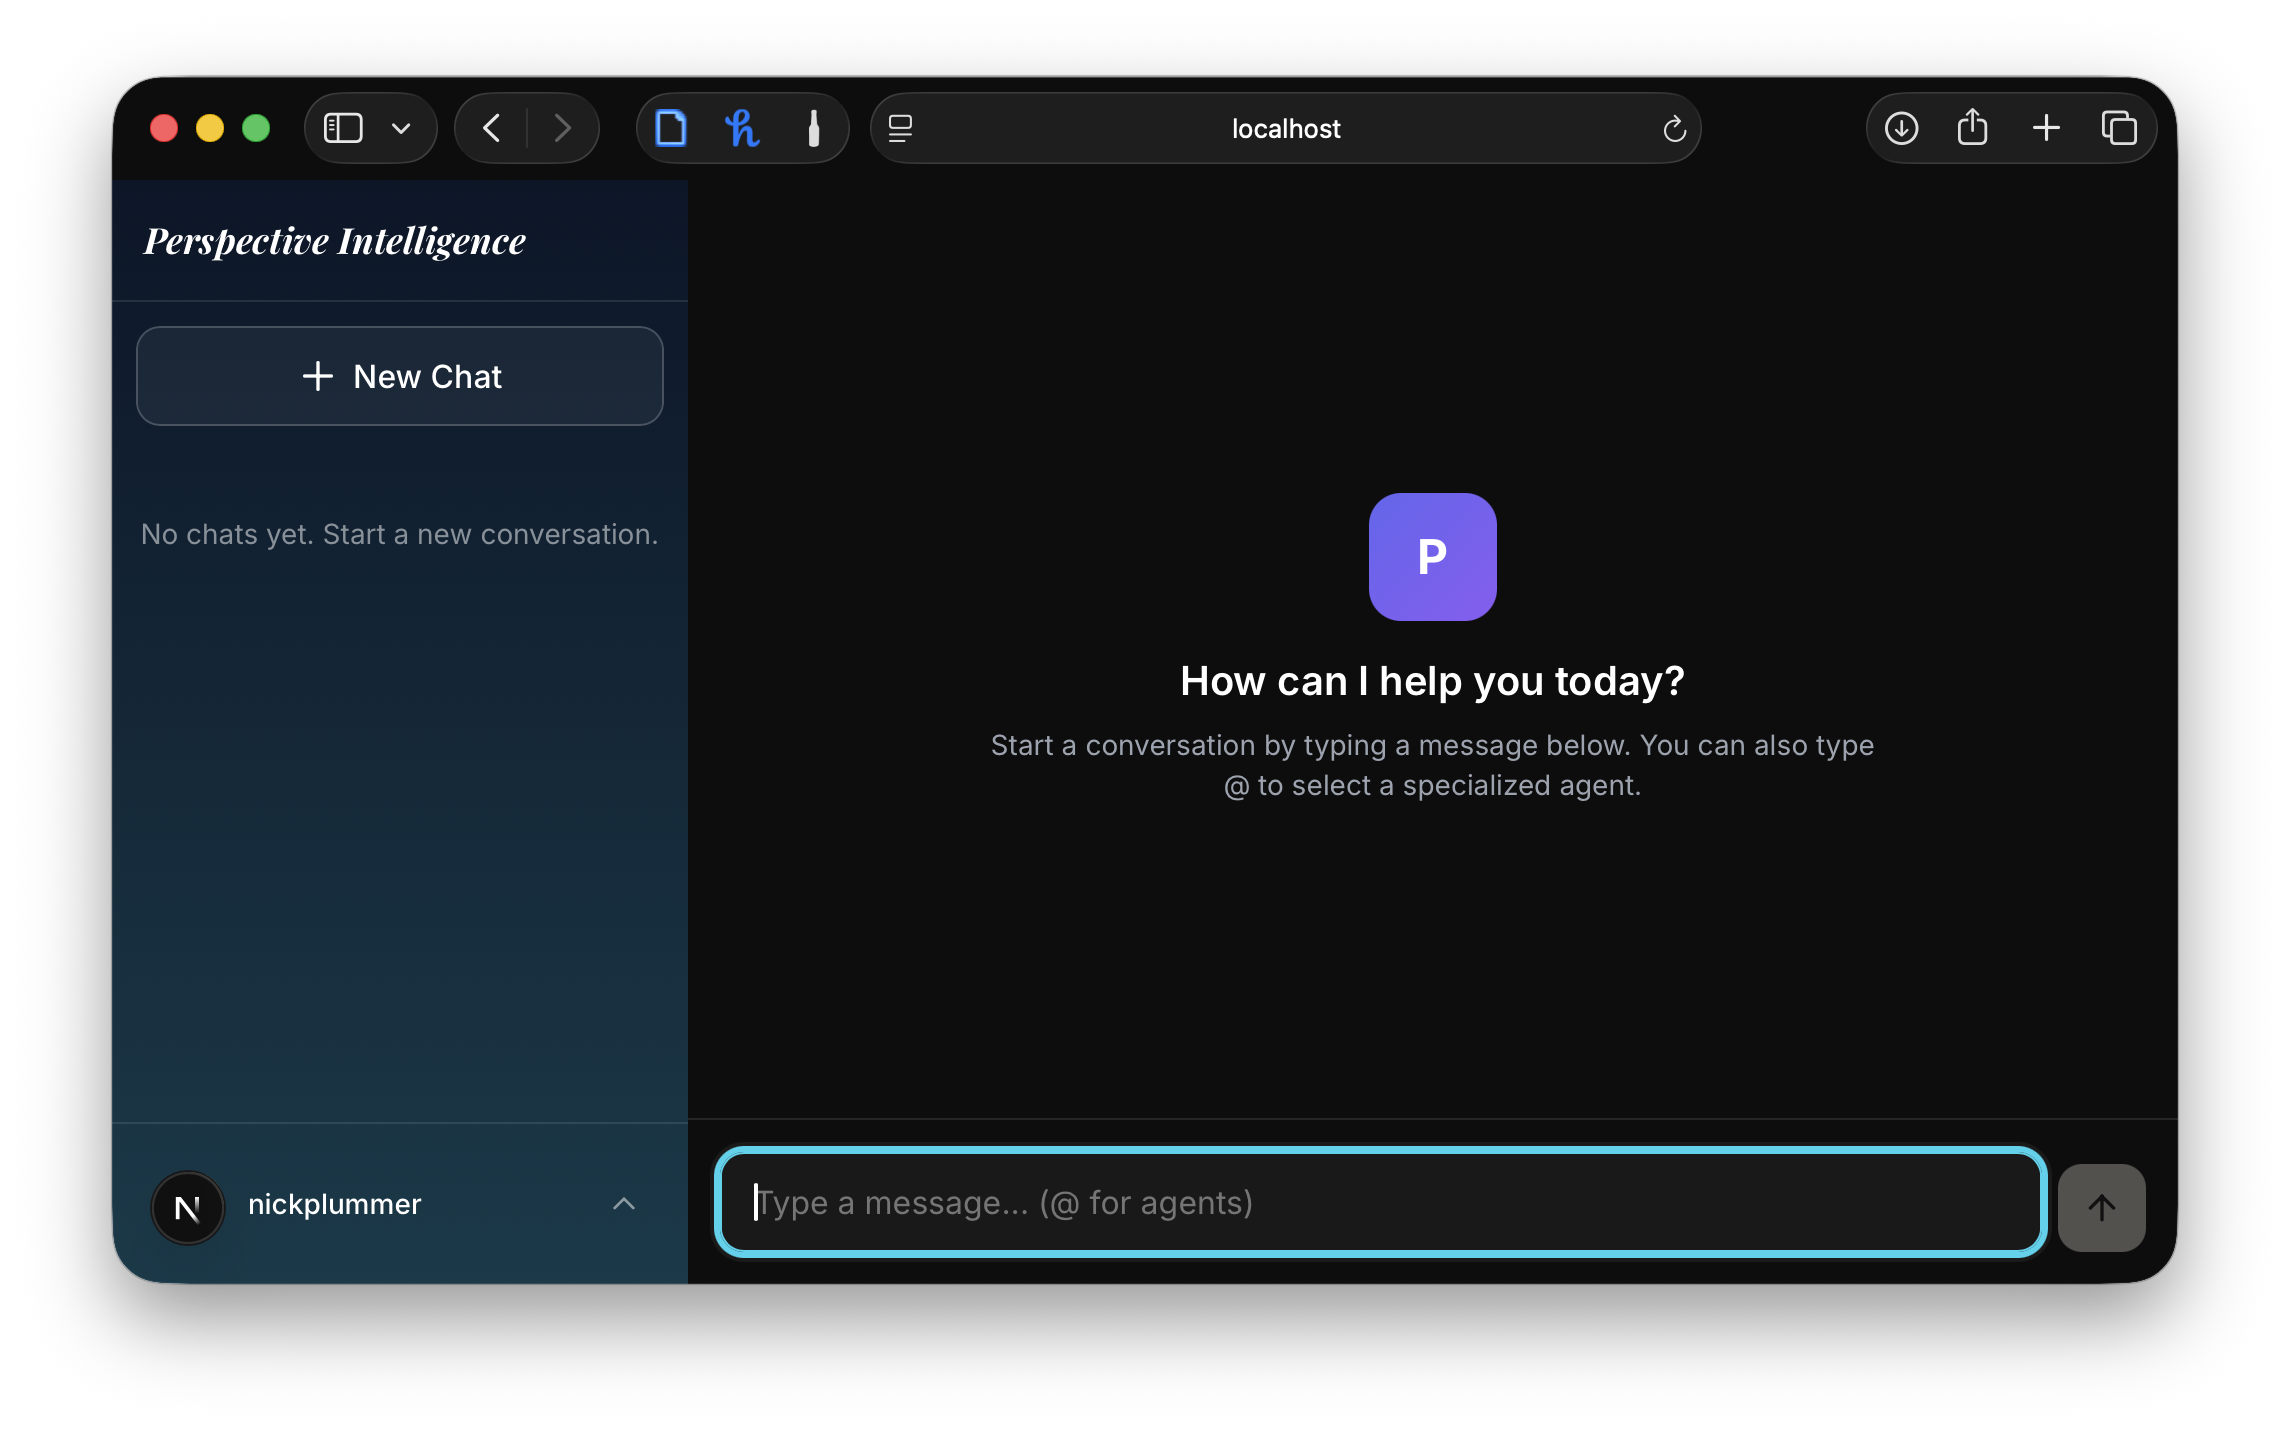Expand the nickplummer user menu chevron

pos(623,1204)
